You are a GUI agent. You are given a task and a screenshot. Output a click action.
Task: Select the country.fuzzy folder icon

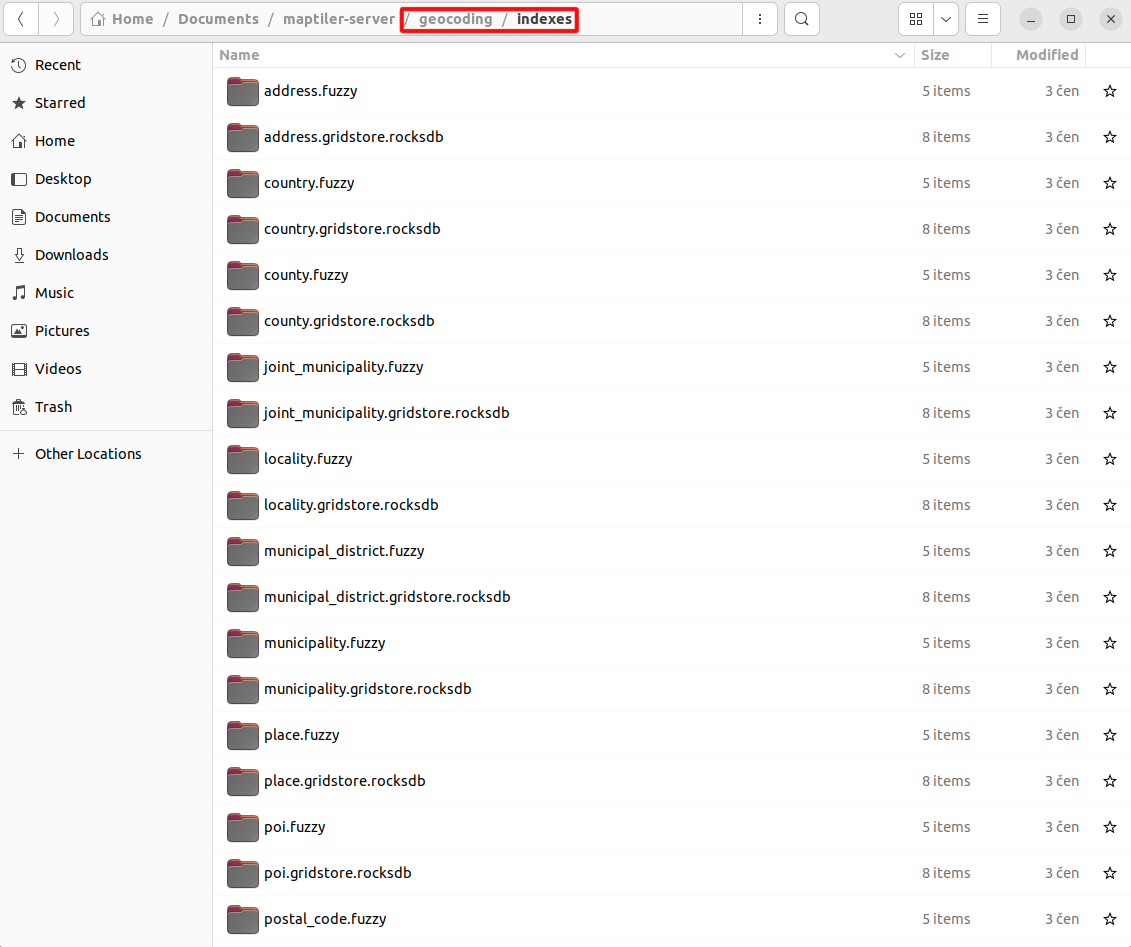click(242, 184)
